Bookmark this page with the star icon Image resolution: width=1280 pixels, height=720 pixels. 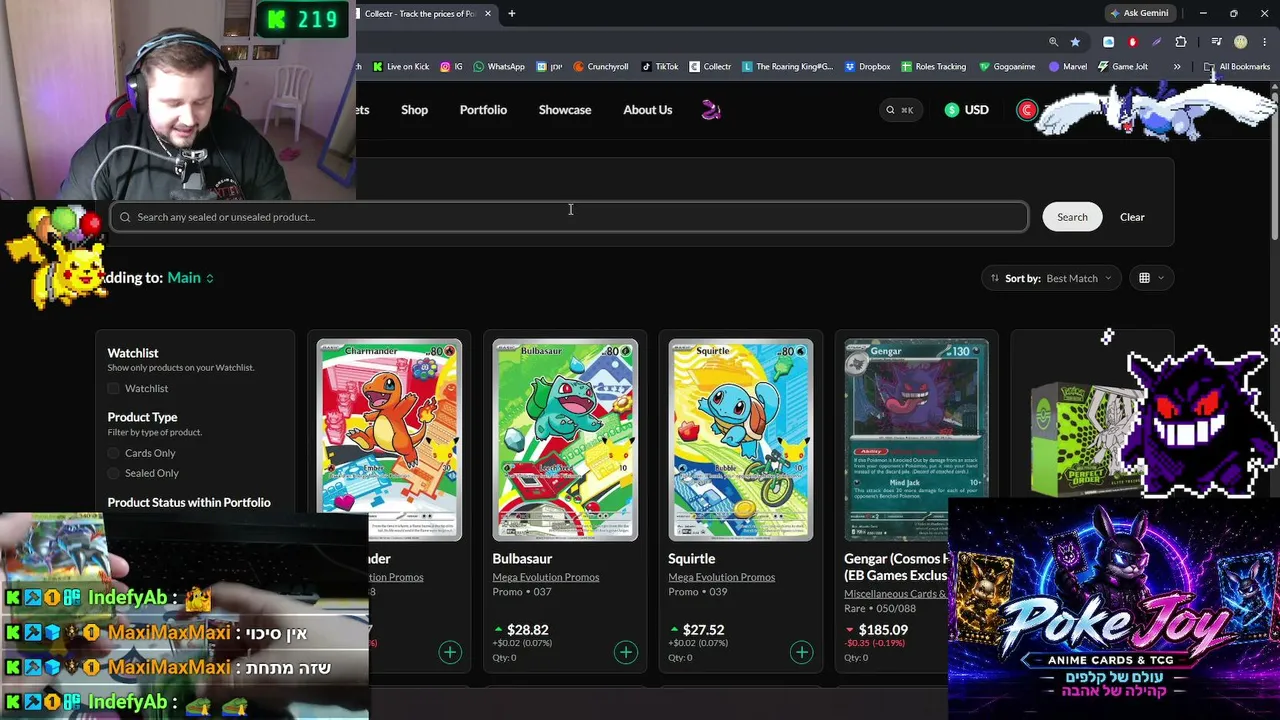point(1075,42)
